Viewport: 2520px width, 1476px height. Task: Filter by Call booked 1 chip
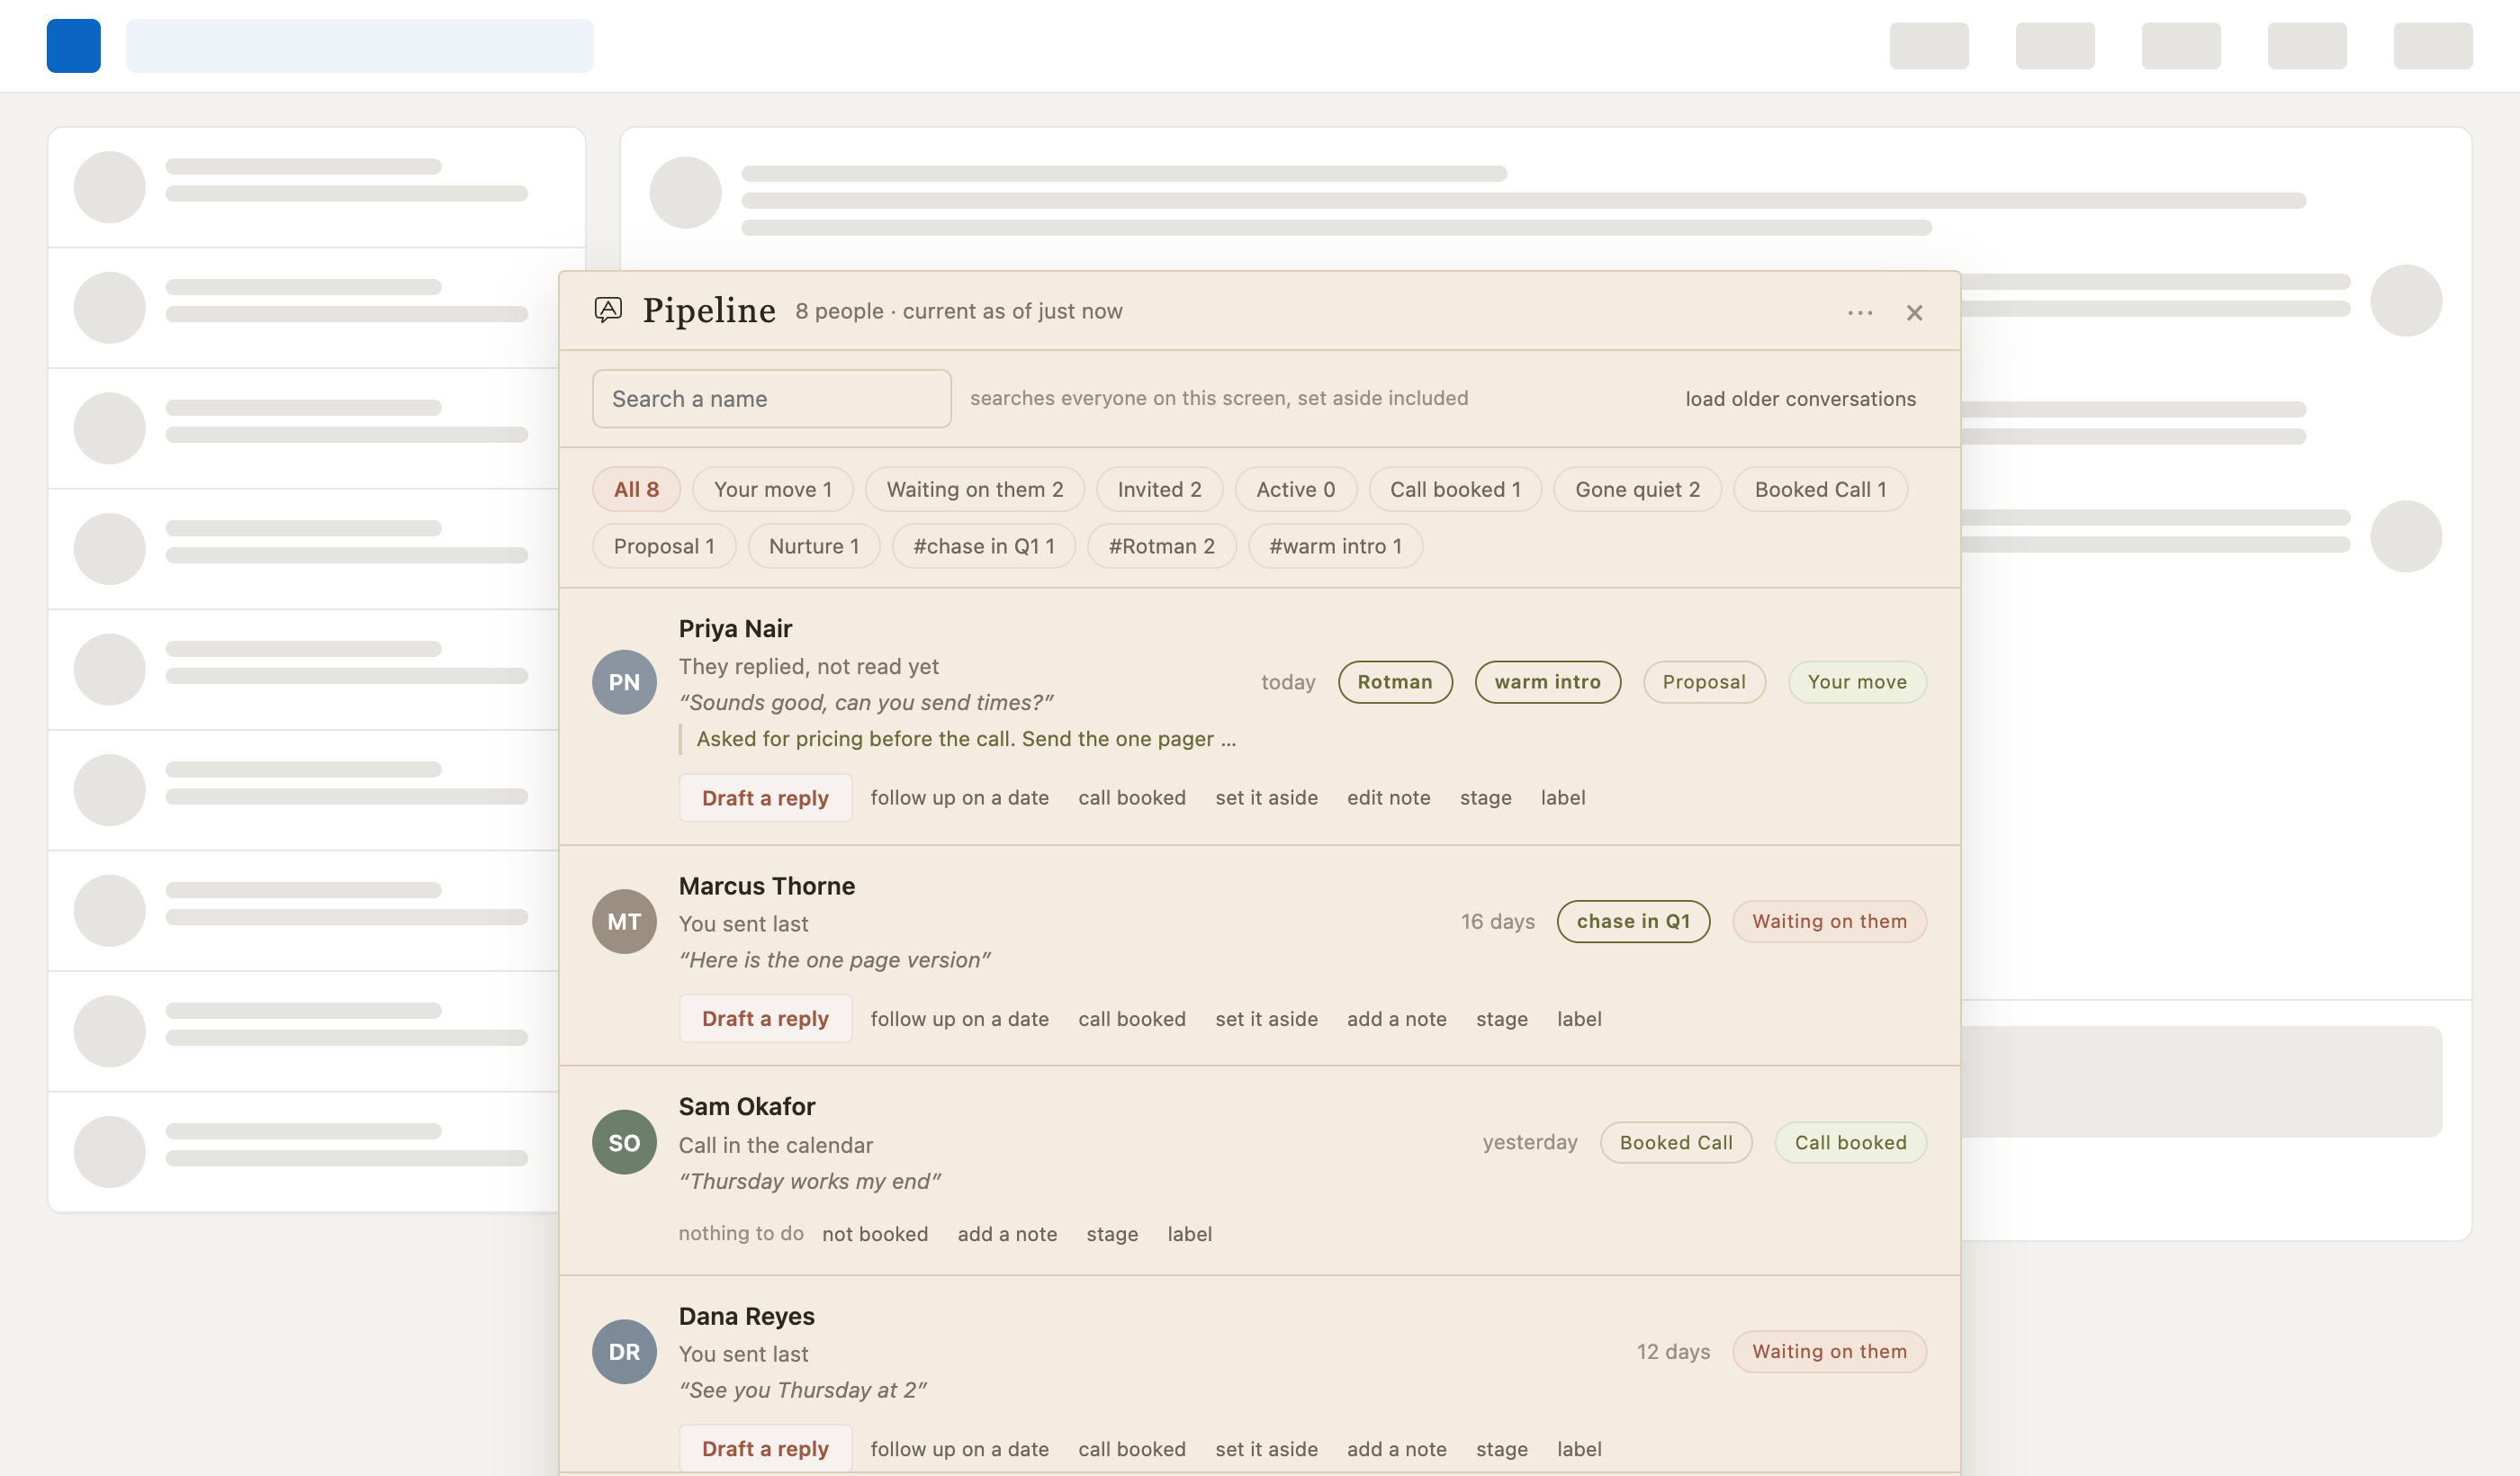(1455, 489)
